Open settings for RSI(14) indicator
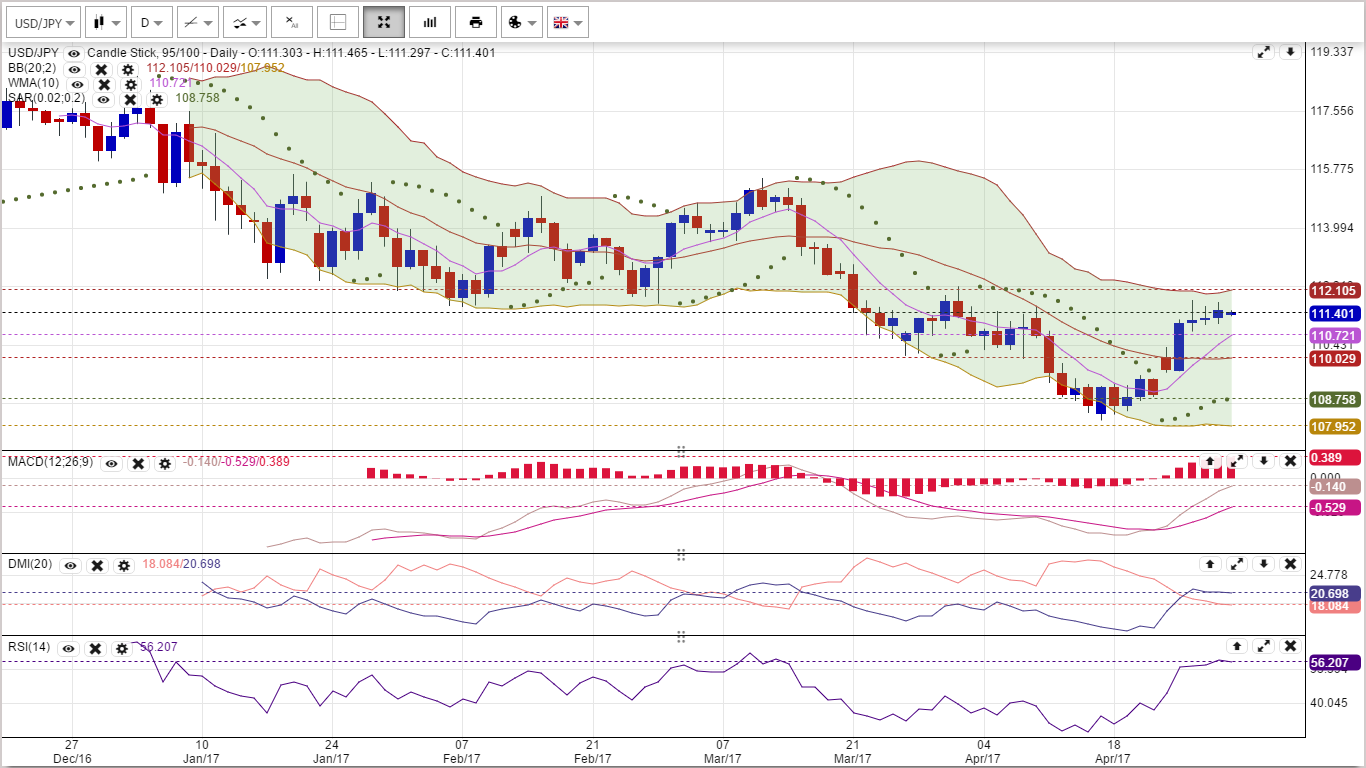Image resolution: width=1366 pixels, height=768 pixels. coord(122,648)
